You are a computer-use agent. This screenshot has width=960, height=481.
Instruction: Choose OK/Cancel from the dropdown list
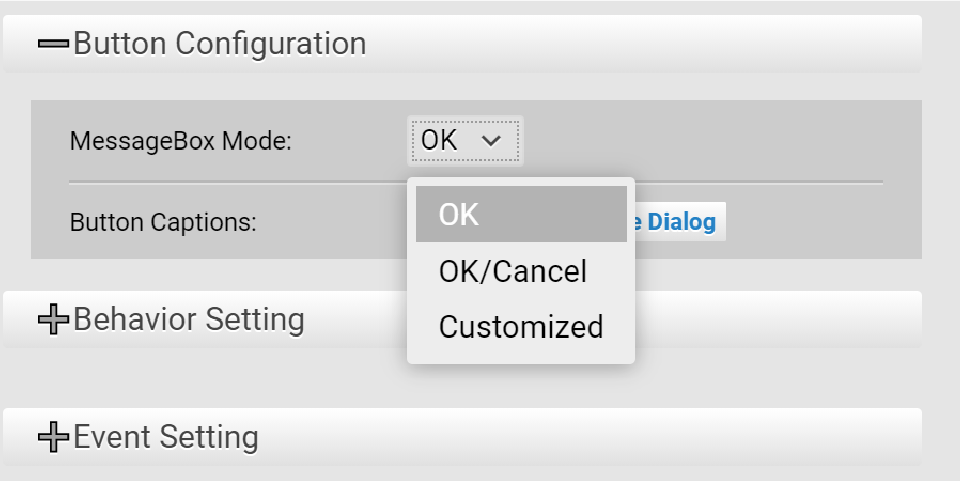(x=513, y=271)
